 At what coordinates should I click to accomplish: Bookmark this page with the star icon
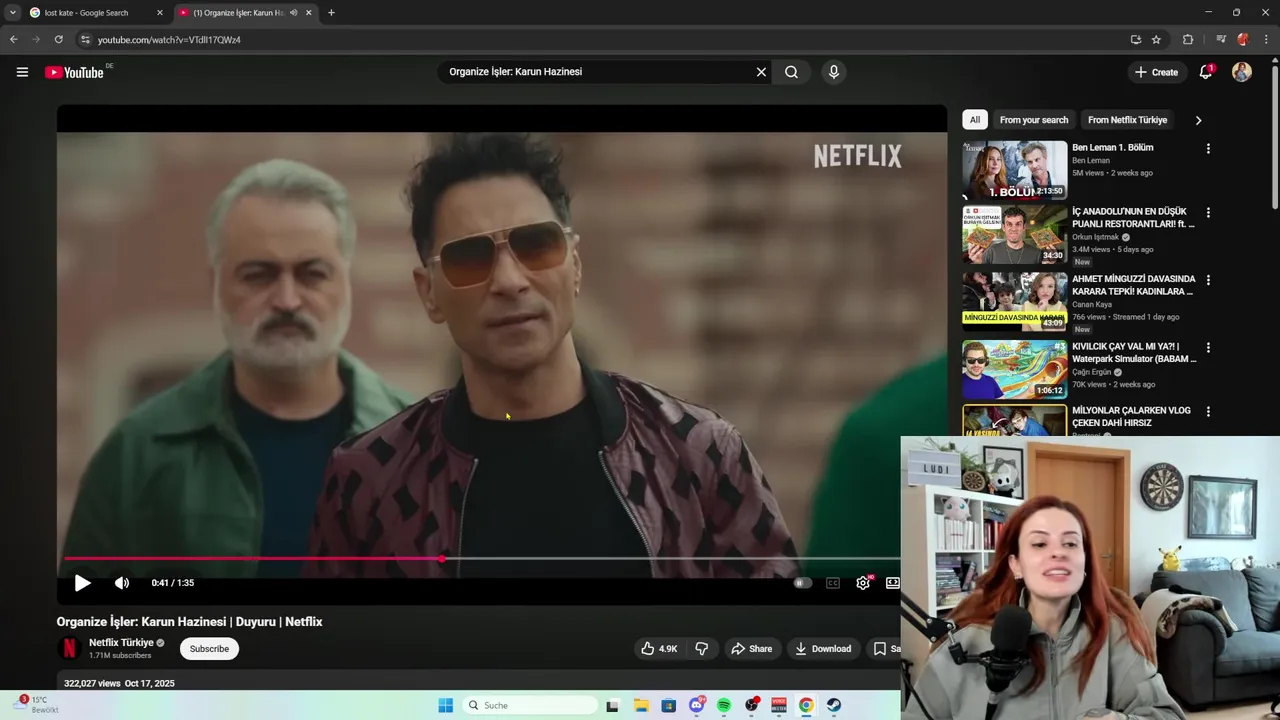1156,40
